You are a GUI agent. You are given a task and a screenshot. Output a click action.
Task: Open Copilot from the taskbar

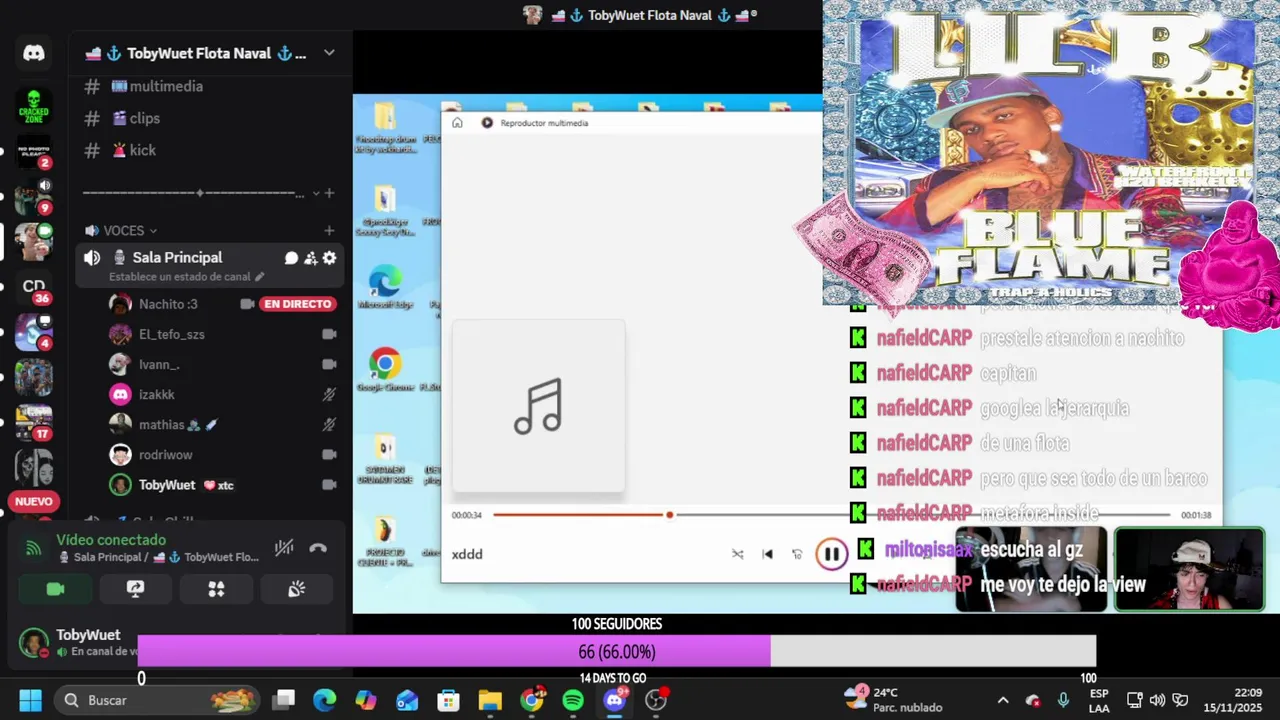366,700
